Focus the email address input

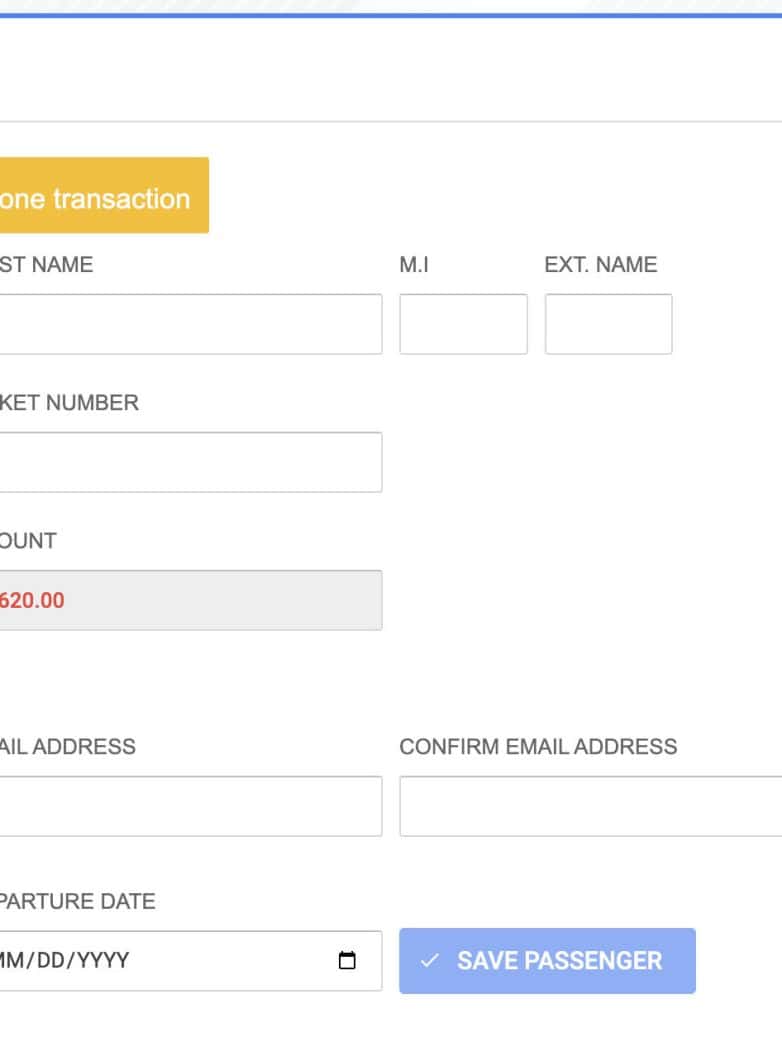[x=188, y=806]
